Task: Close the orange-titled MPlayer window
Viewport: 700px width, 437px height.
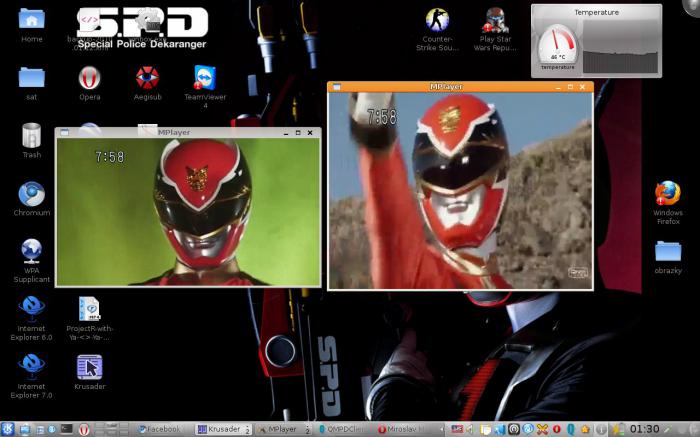Action: pos(582,87)
